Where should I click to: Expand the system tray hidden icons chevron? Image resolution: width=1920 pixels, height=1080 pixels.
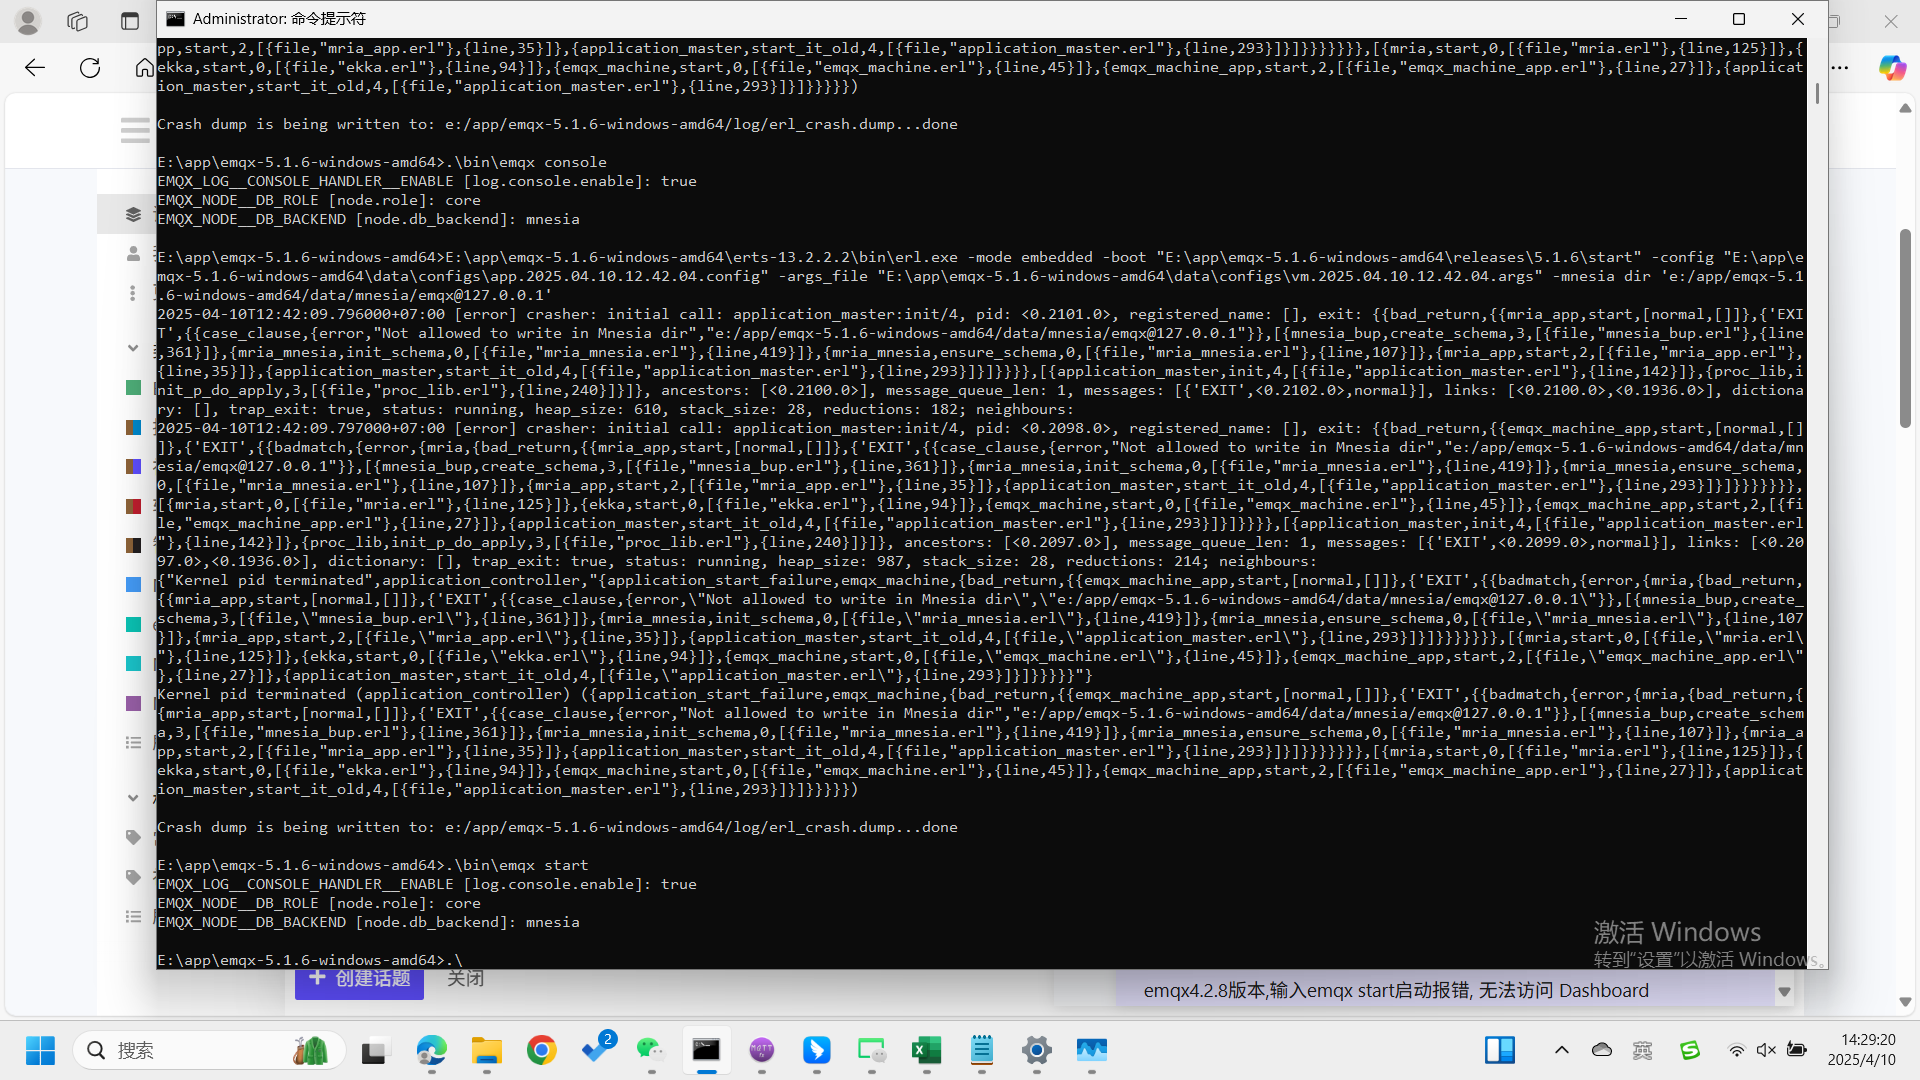tap(1561, 1050)
